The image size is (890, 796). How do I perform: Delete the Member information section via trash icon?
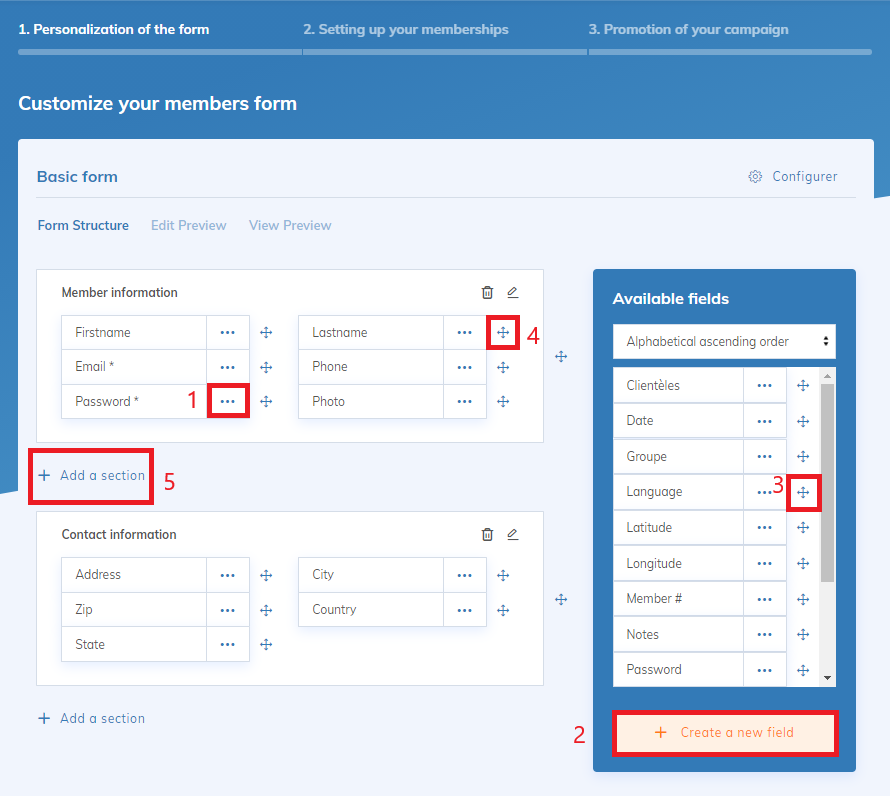[x=487, y=293]
